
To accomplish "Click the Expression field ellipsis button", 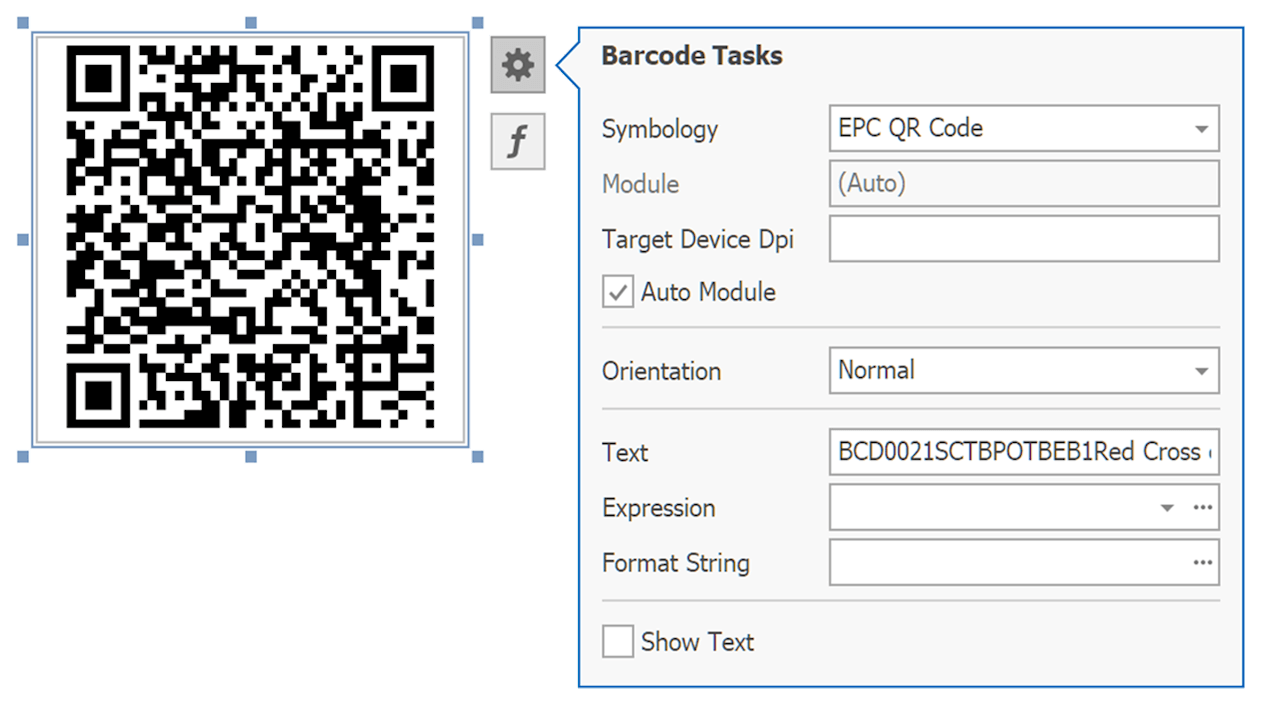I will point(1202,508).
